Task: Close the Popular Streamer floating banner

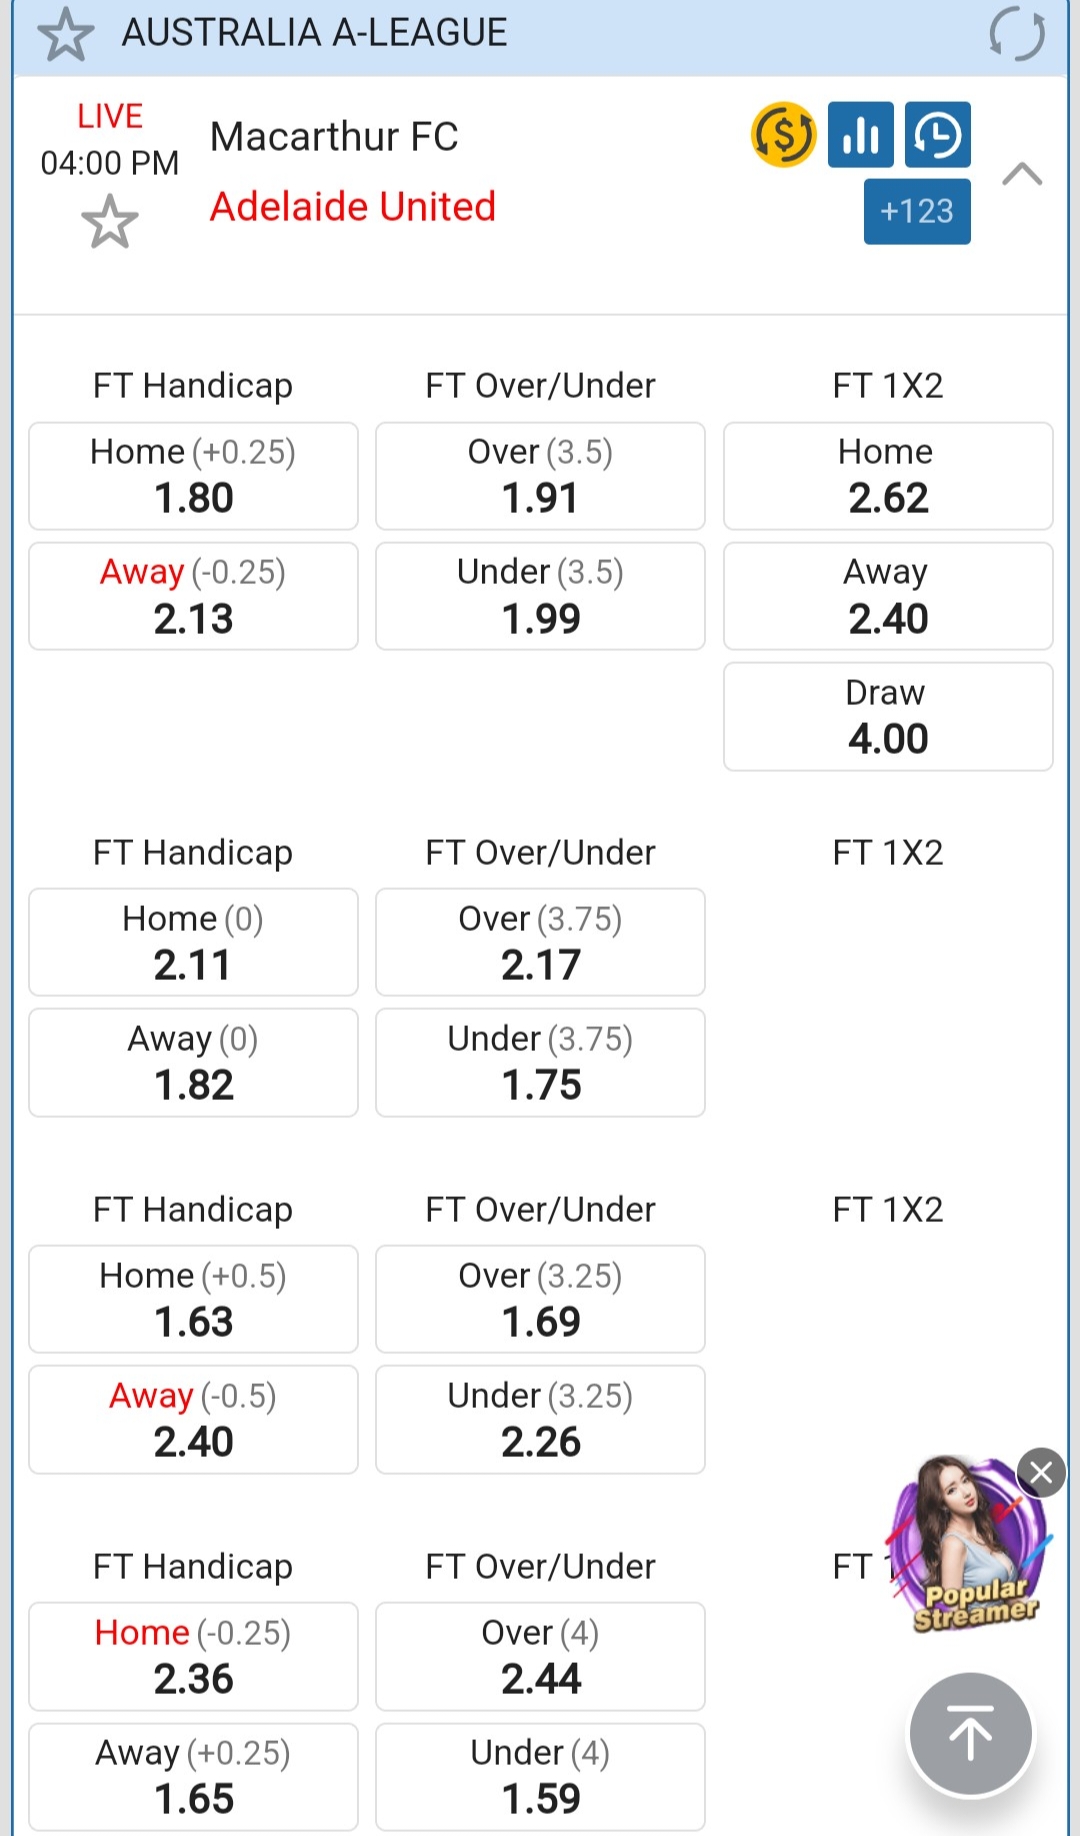Action: [x=1041, y=1472]
